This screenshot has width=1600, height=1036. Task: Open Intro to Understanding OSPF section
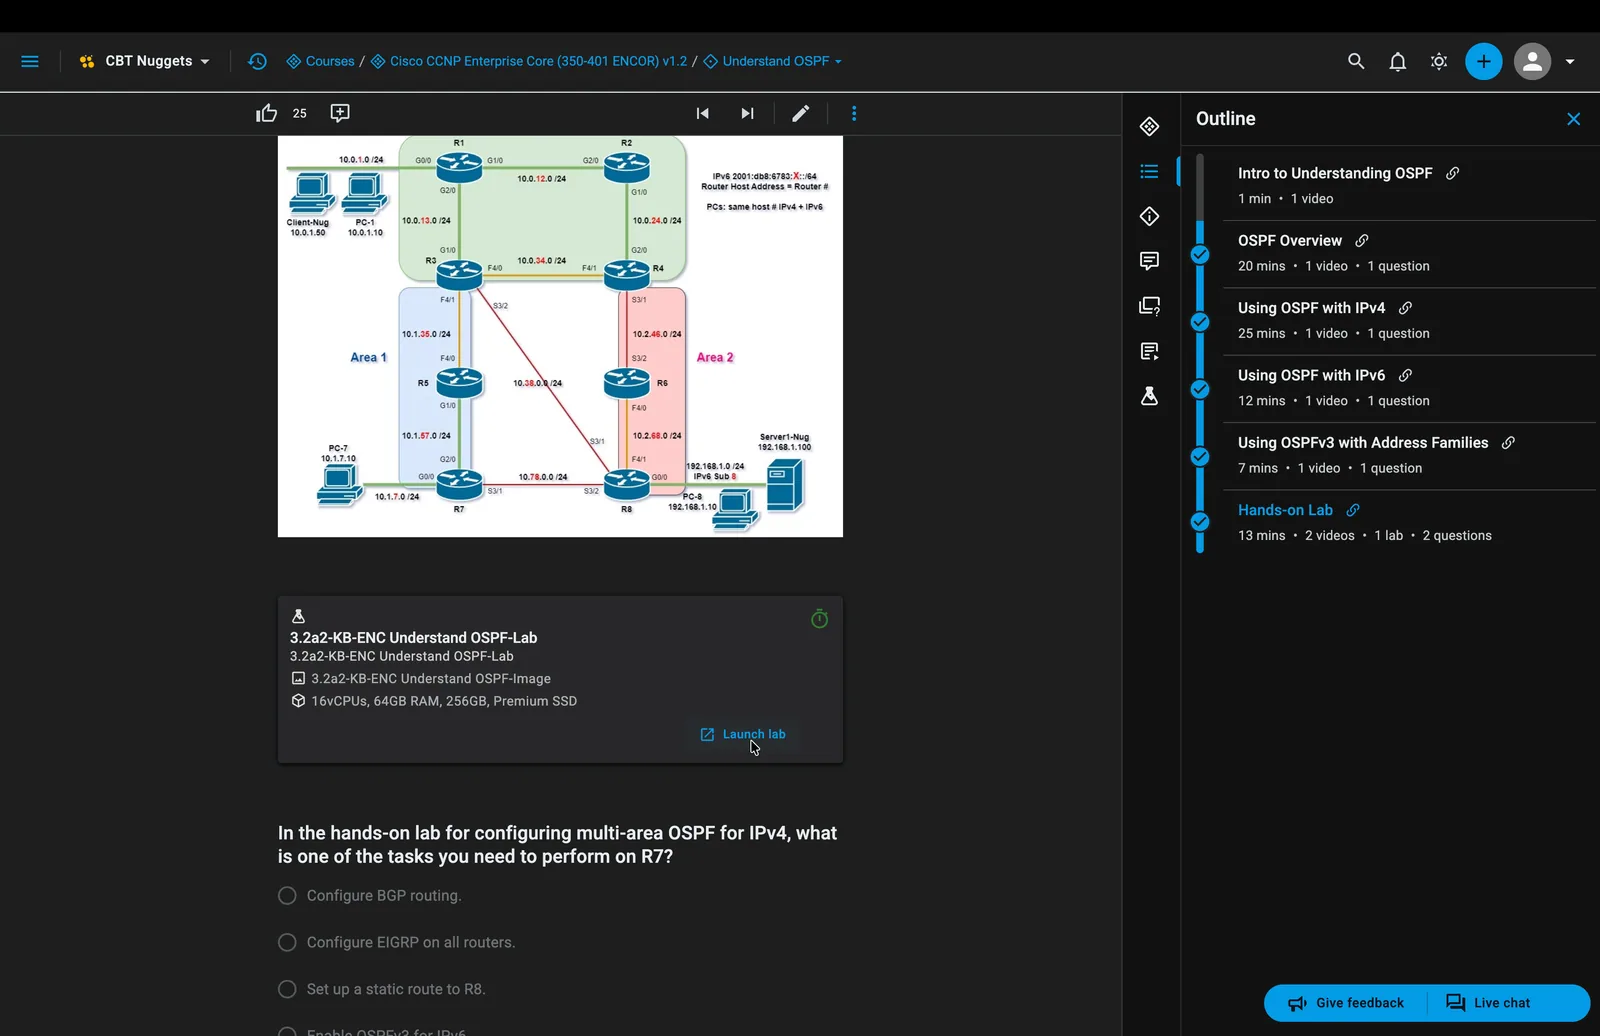tap(1335, 173)
